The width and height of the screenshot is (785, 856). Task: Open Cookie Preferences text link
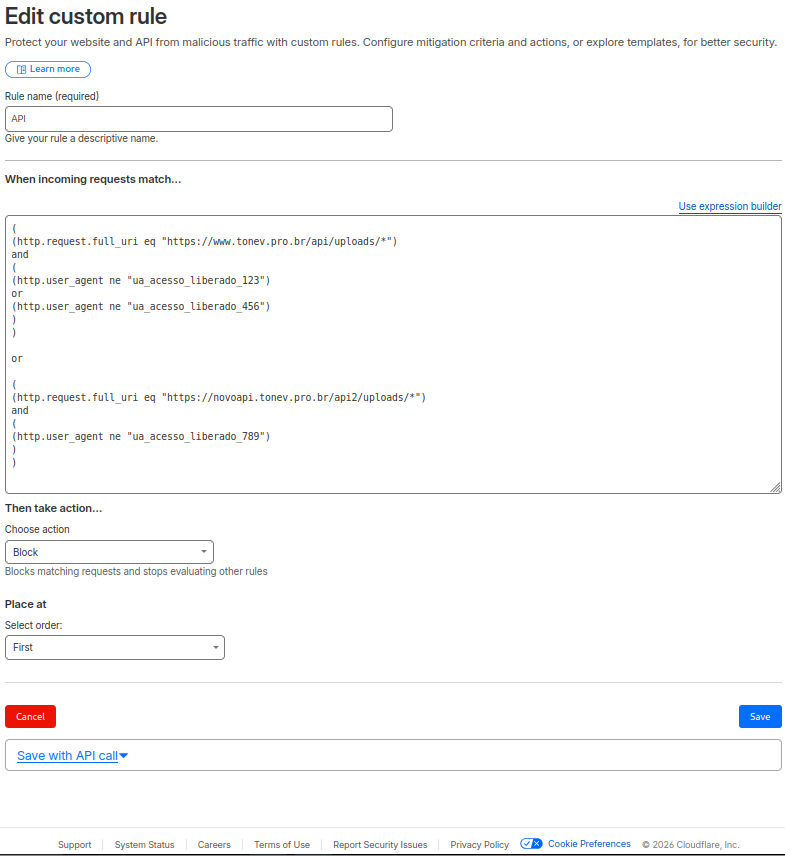[x=589, y=844]
